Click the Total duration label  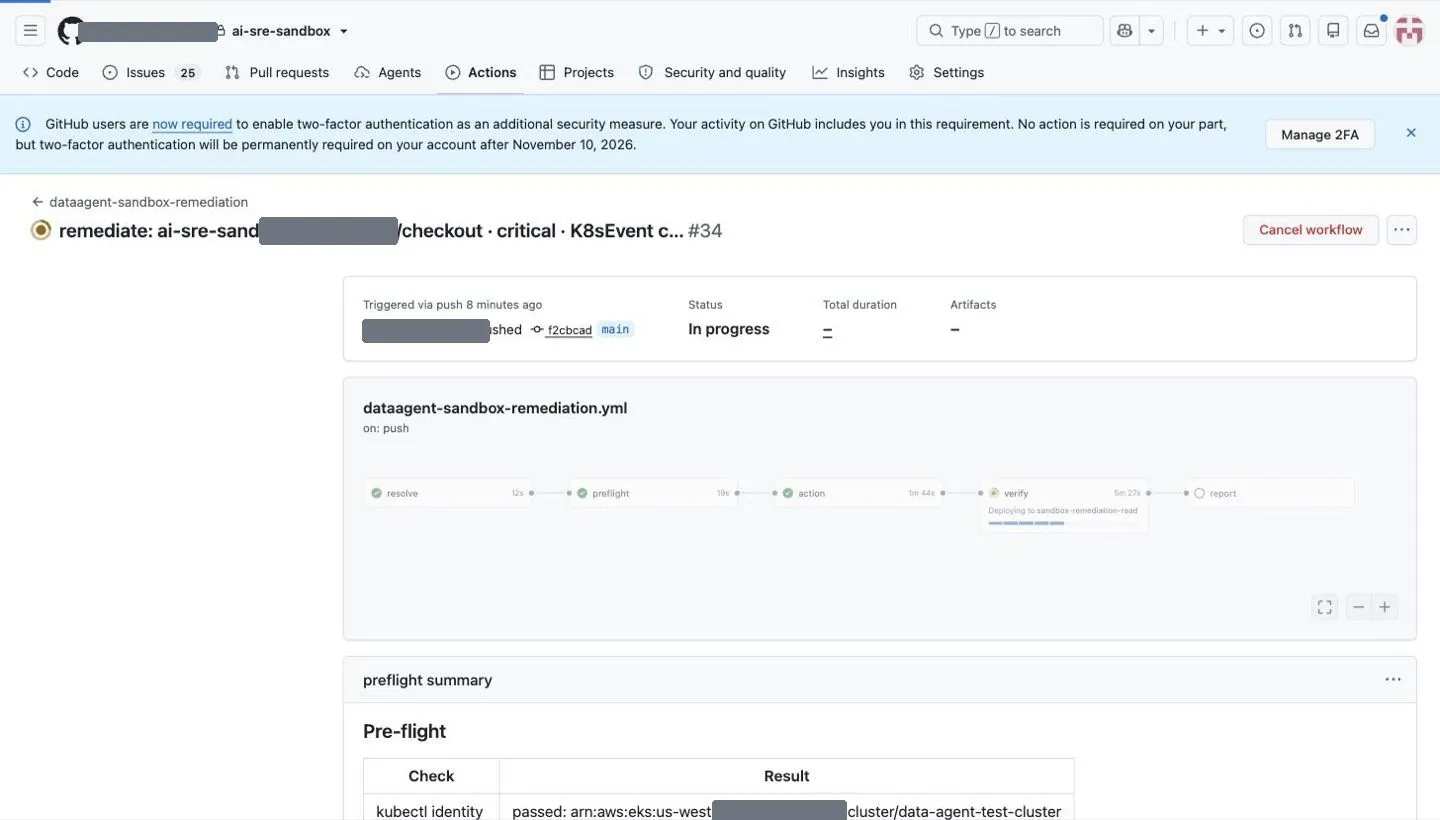[x=860, y=305]
